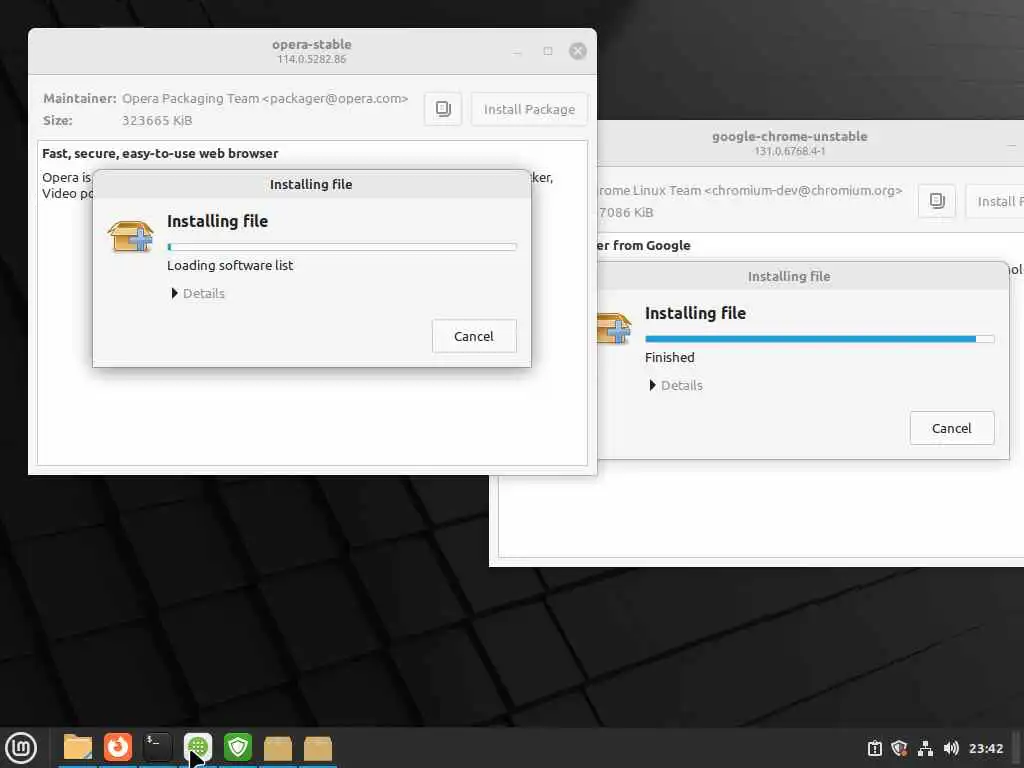Cancel the Chrome installing file dialog

(952, 428)
